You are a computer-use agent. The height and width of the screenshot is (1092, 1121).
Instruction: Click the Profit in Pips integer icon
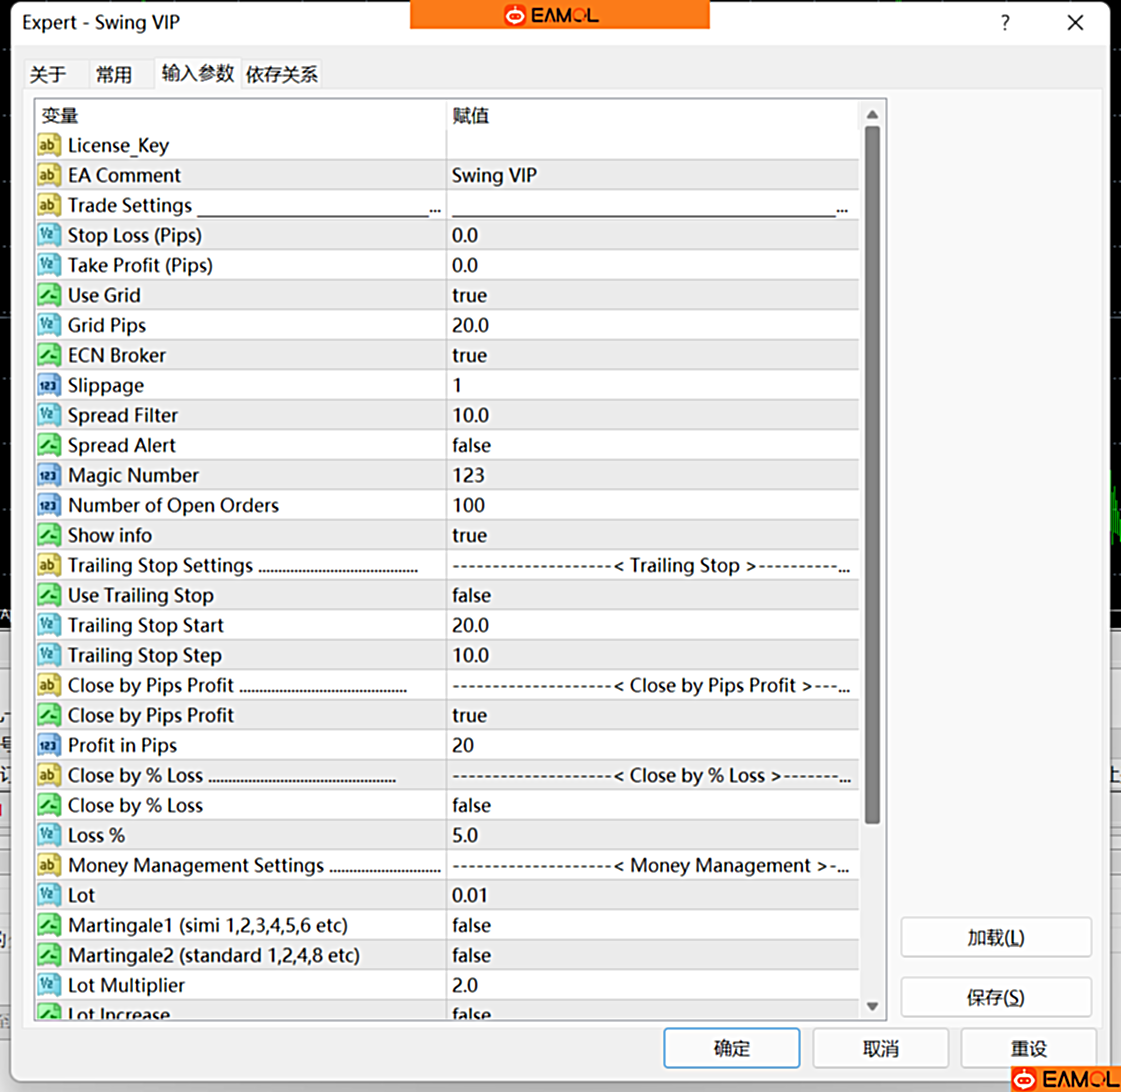(49, 746)
